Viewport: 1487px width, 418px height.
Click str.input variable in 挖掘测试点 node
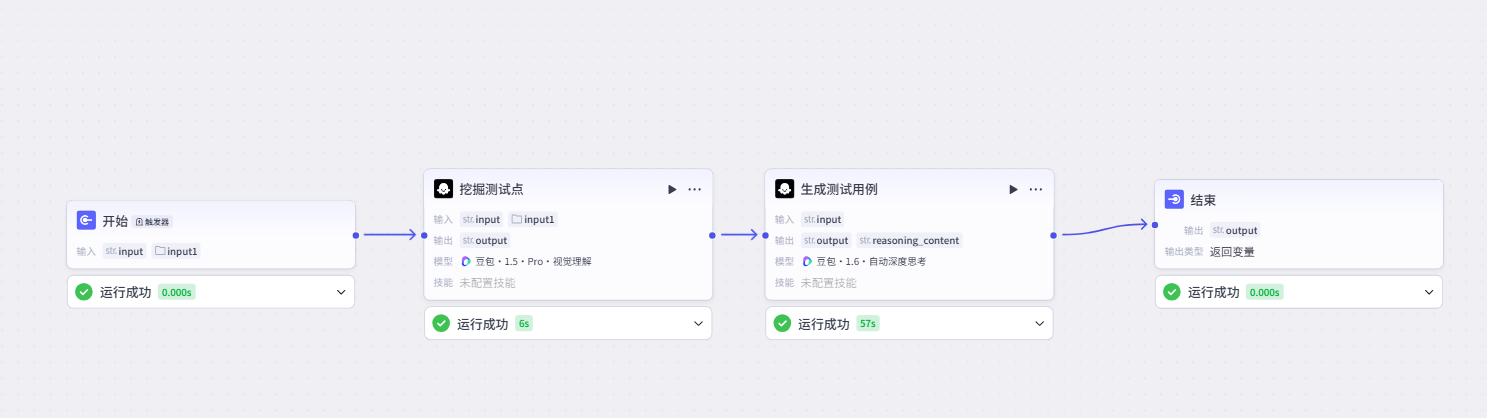(x=482, y=219)
